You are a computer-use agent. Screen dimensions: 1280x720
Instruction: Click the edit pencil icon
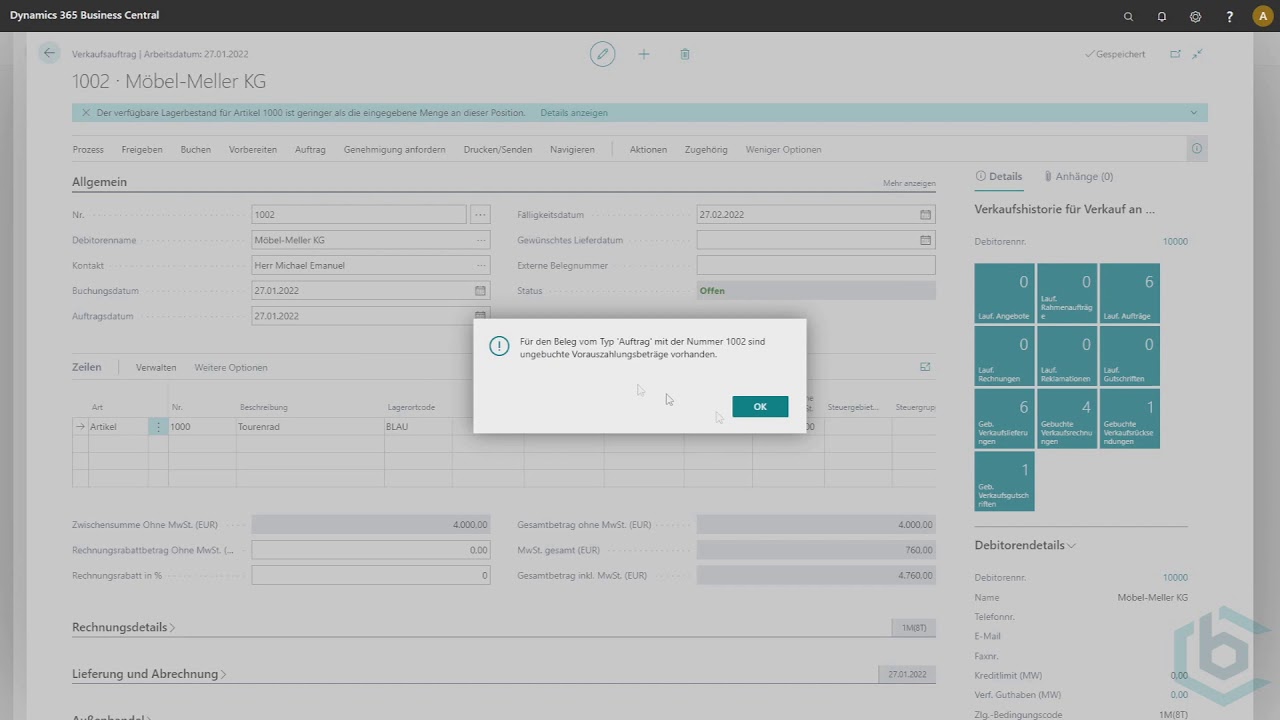[602, 54]
